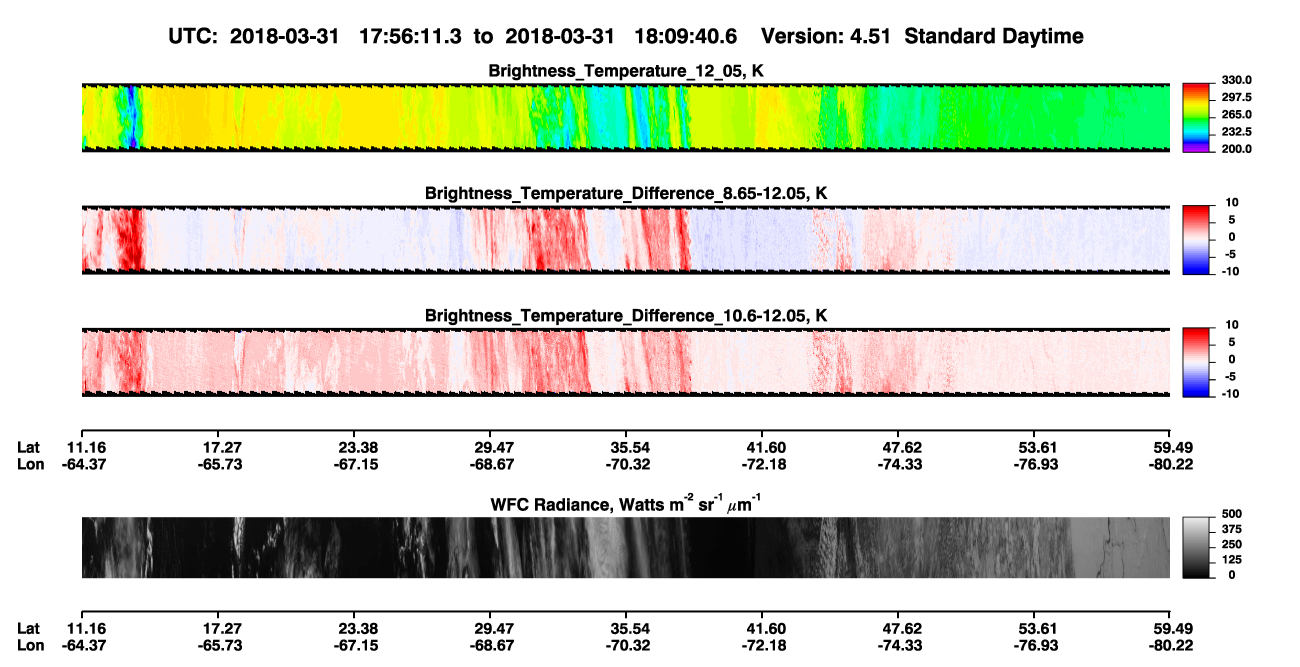This screenshot has width=1300, height=667.
Task: Click the UTC: label in the header
Action: 195,36
